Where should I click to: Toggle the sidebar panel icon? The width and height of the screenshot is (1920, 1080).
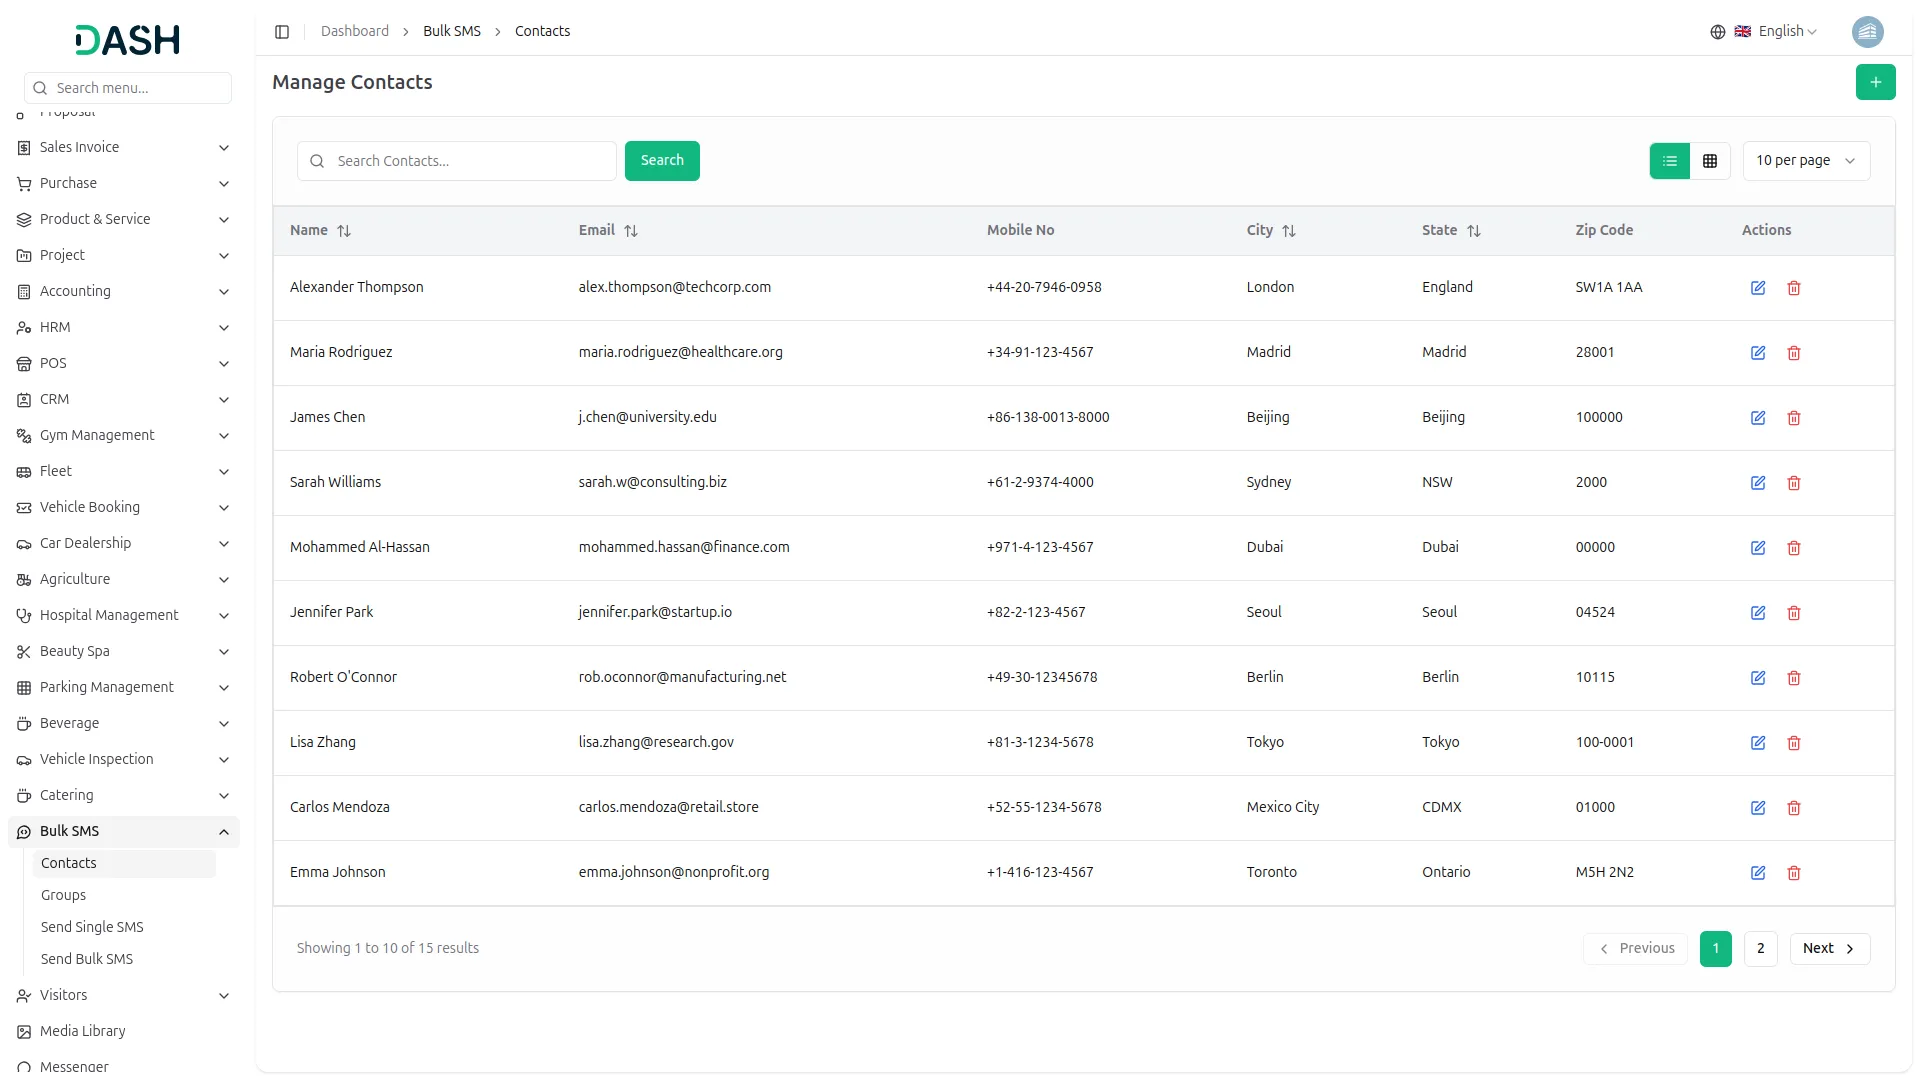click(x=282, y=32)
